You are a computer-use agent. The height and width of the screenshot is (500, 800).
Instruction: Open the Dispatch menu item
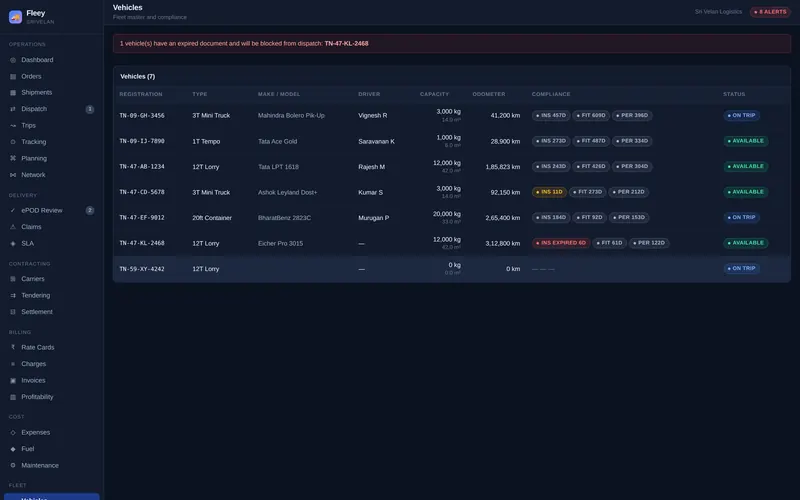coord(52,109)
